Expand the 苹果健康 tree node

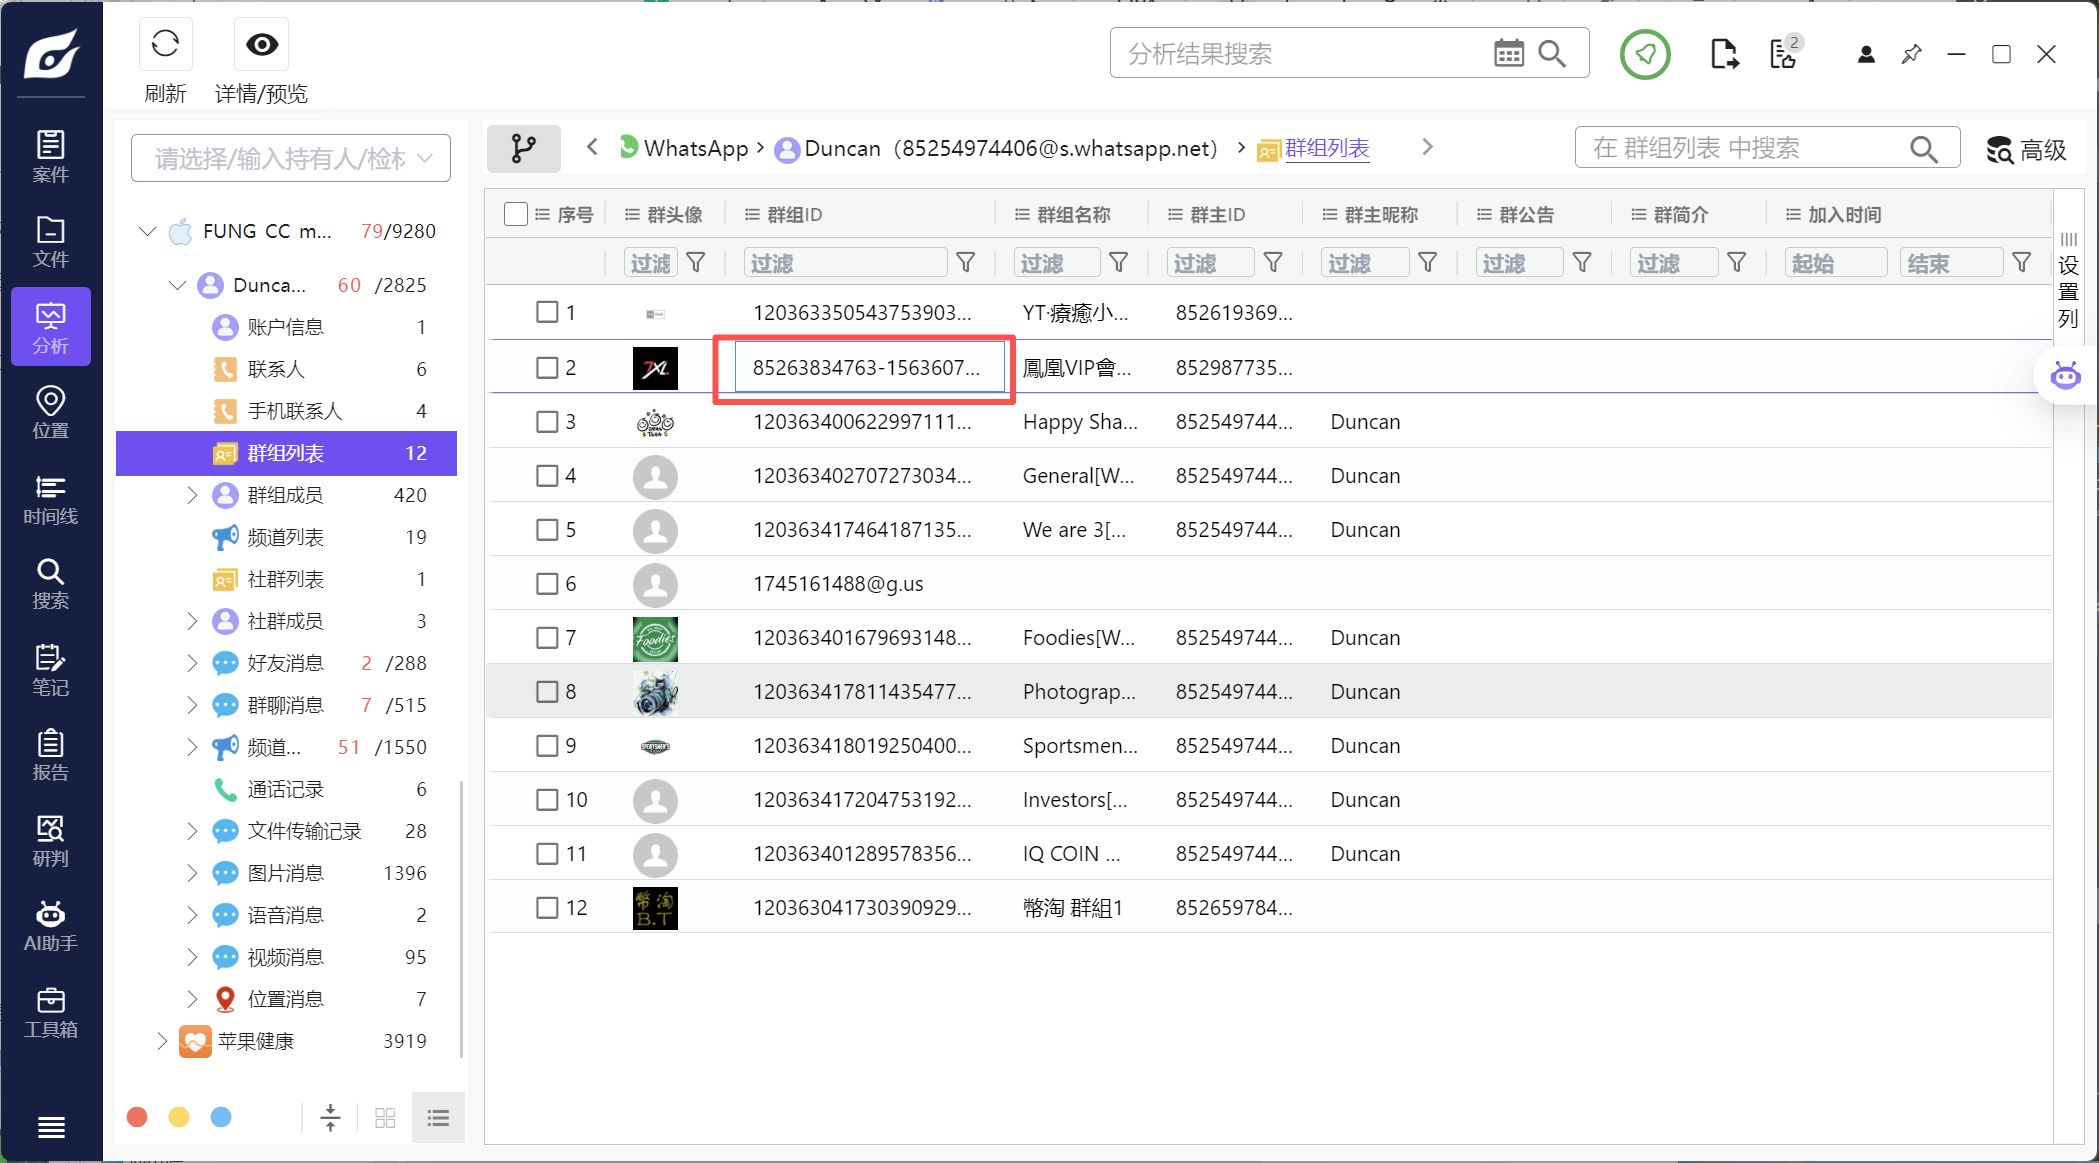[x=162, y=1041]
